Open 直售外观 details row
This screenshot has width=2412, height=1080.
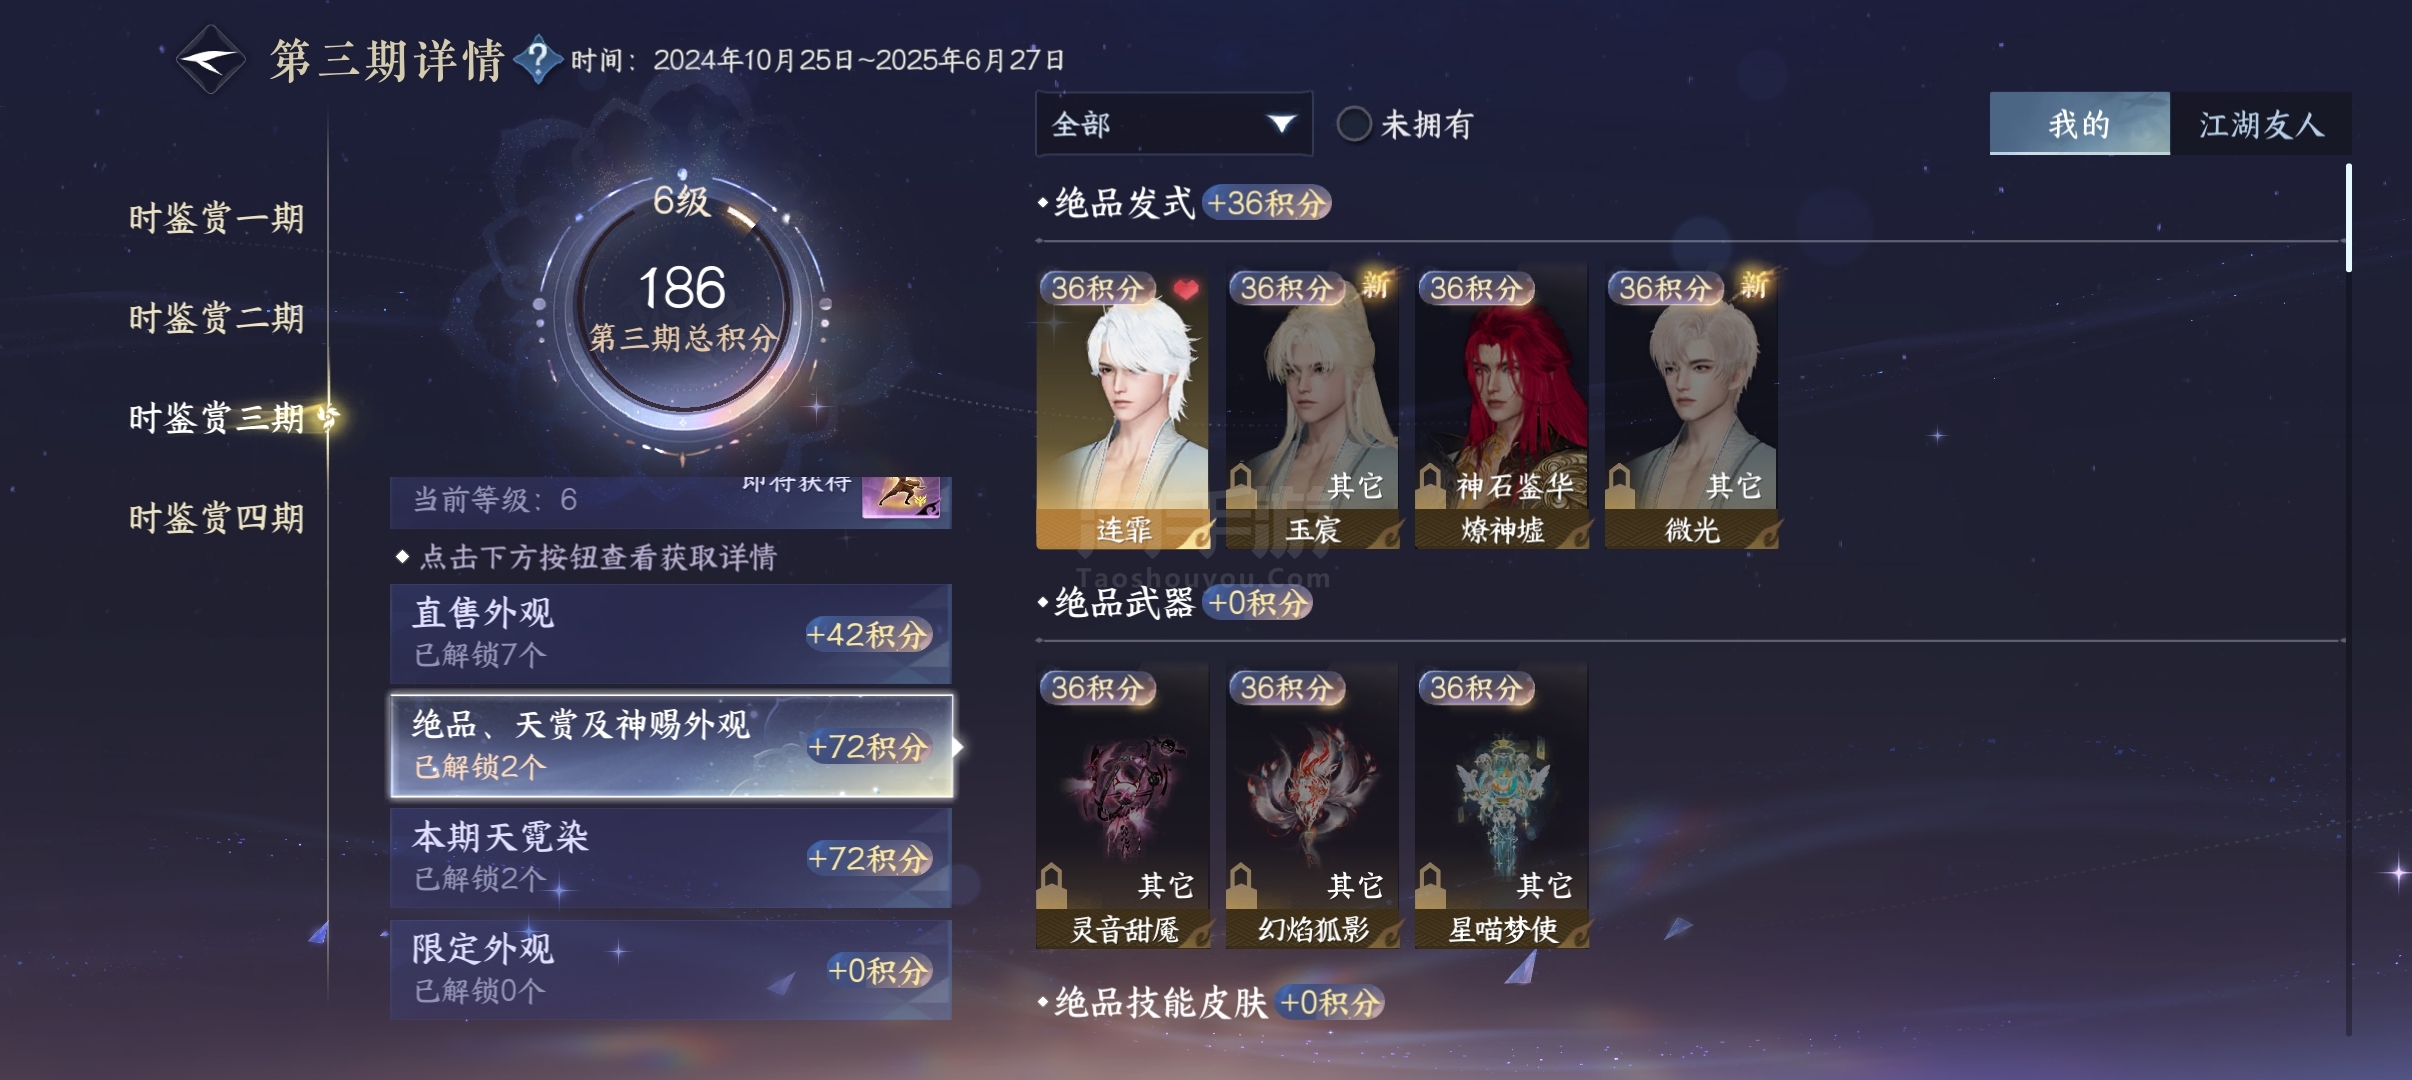(670, 634)
